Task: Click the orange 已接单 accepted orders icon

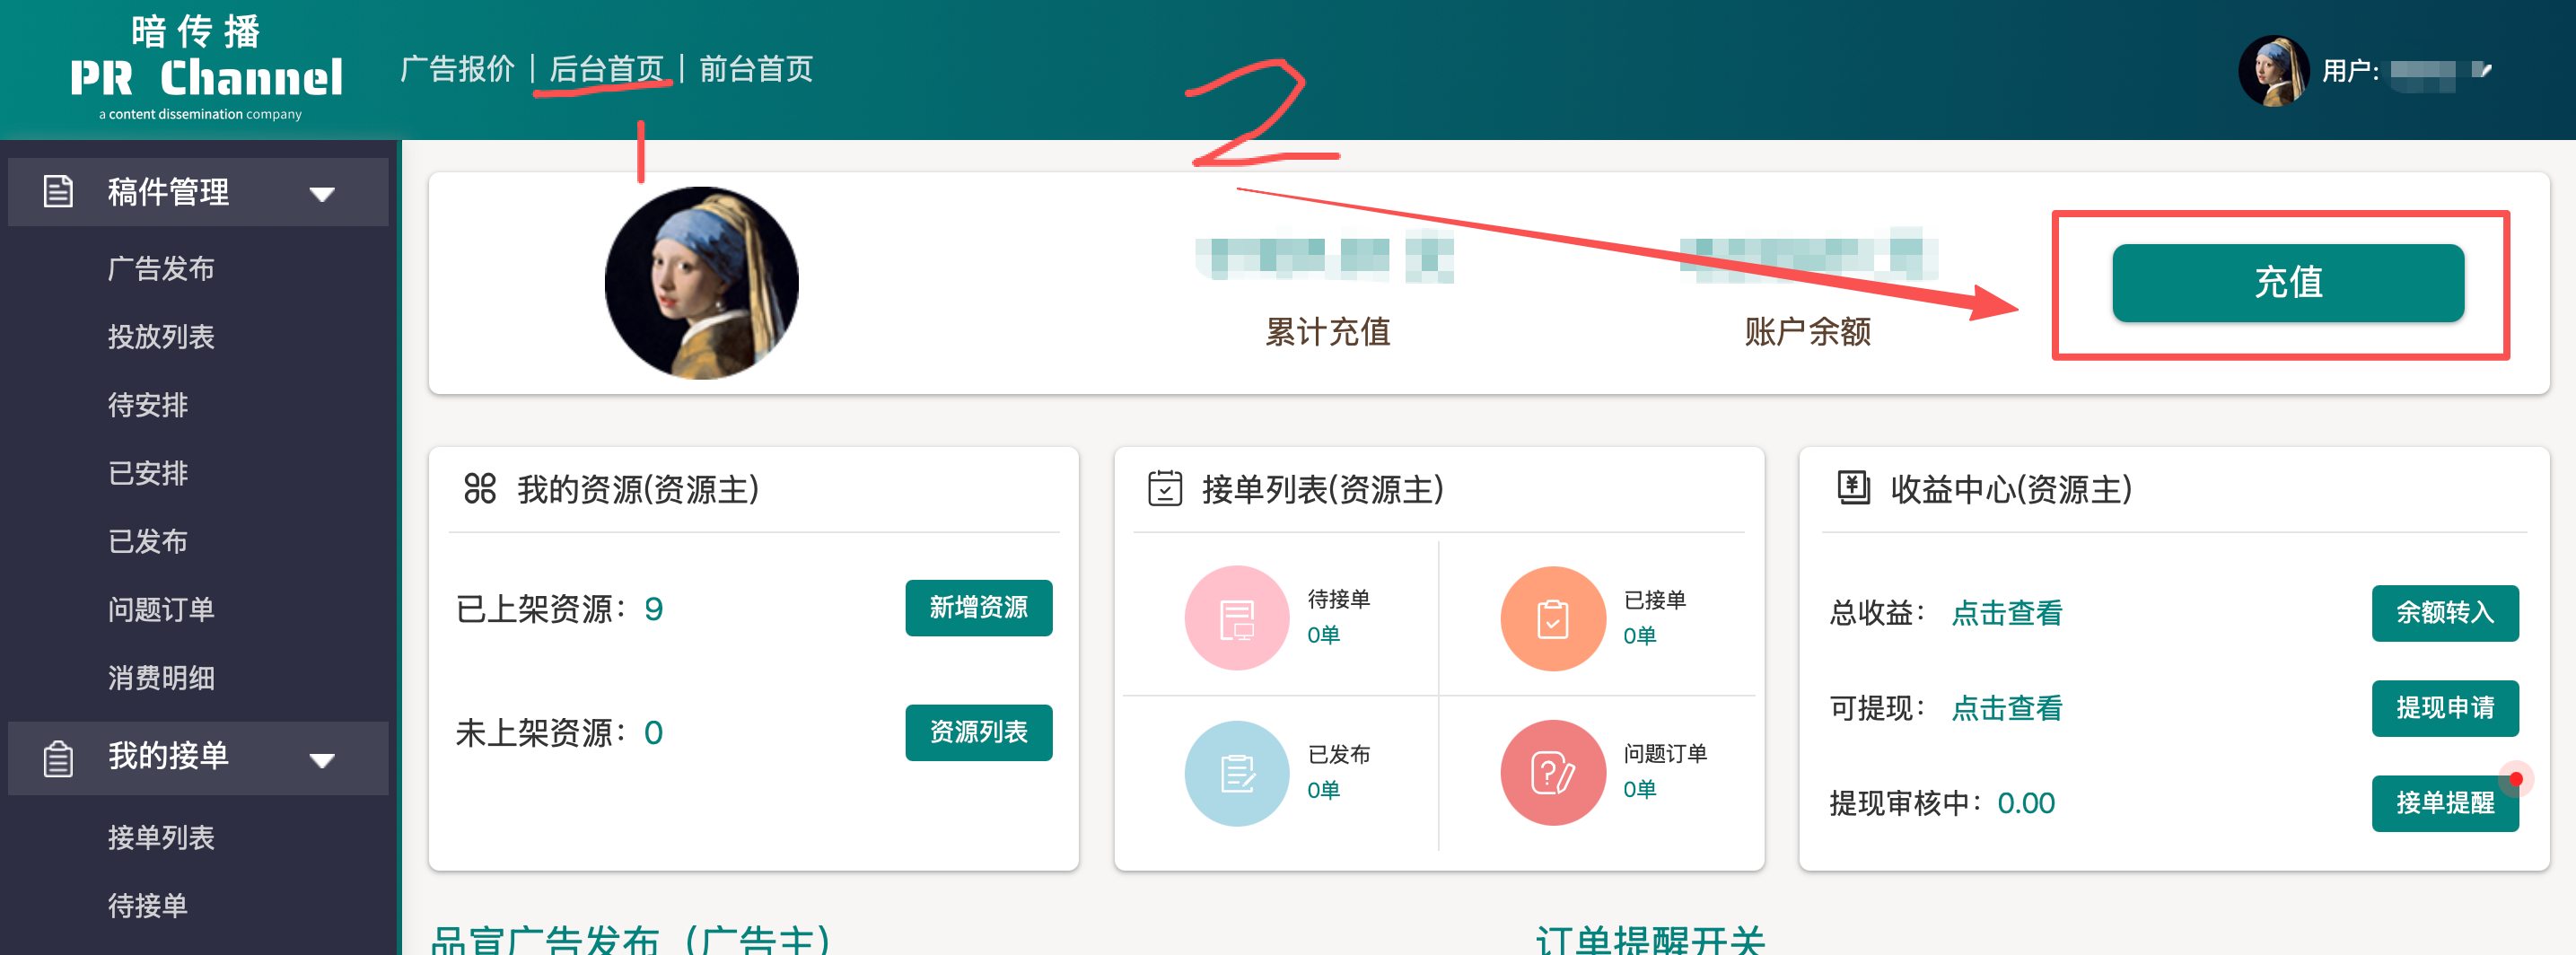Action: [x=1552, y=618]
